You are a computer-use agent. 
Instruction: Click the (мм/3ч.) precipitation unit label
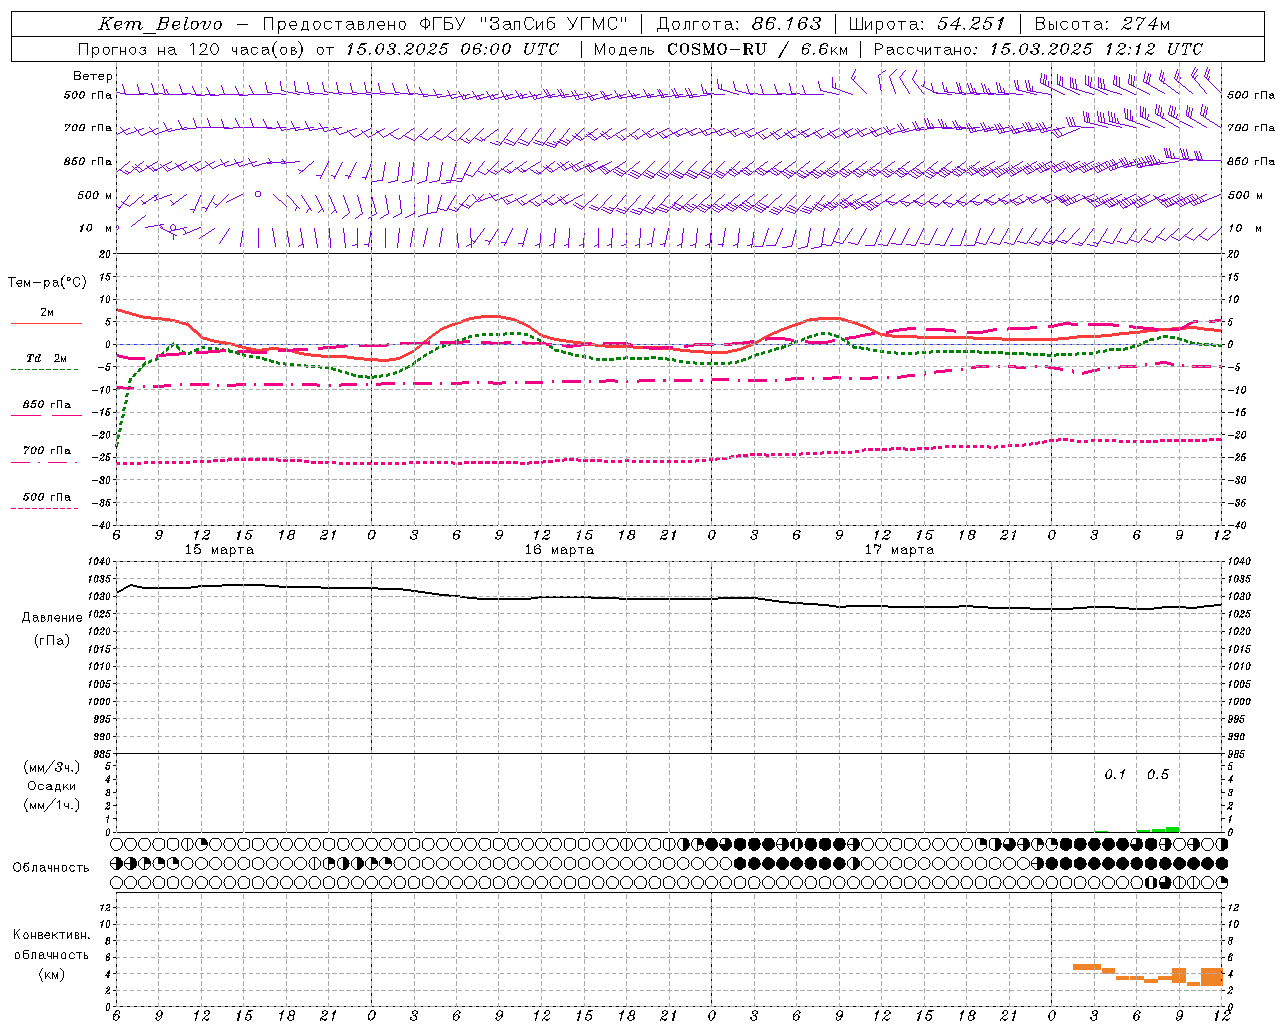click(x=52, y=767)
